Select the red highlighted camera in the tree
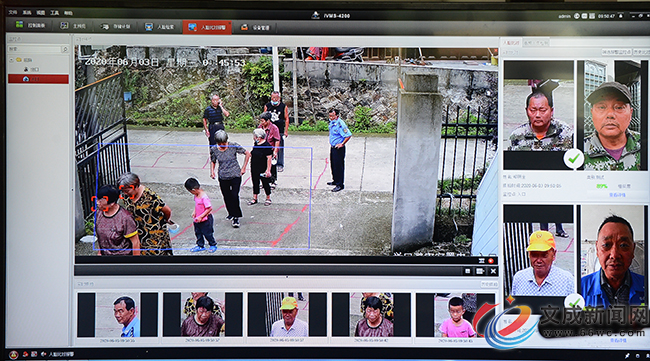This screenshot has width=650, height=361. [38, 79]
